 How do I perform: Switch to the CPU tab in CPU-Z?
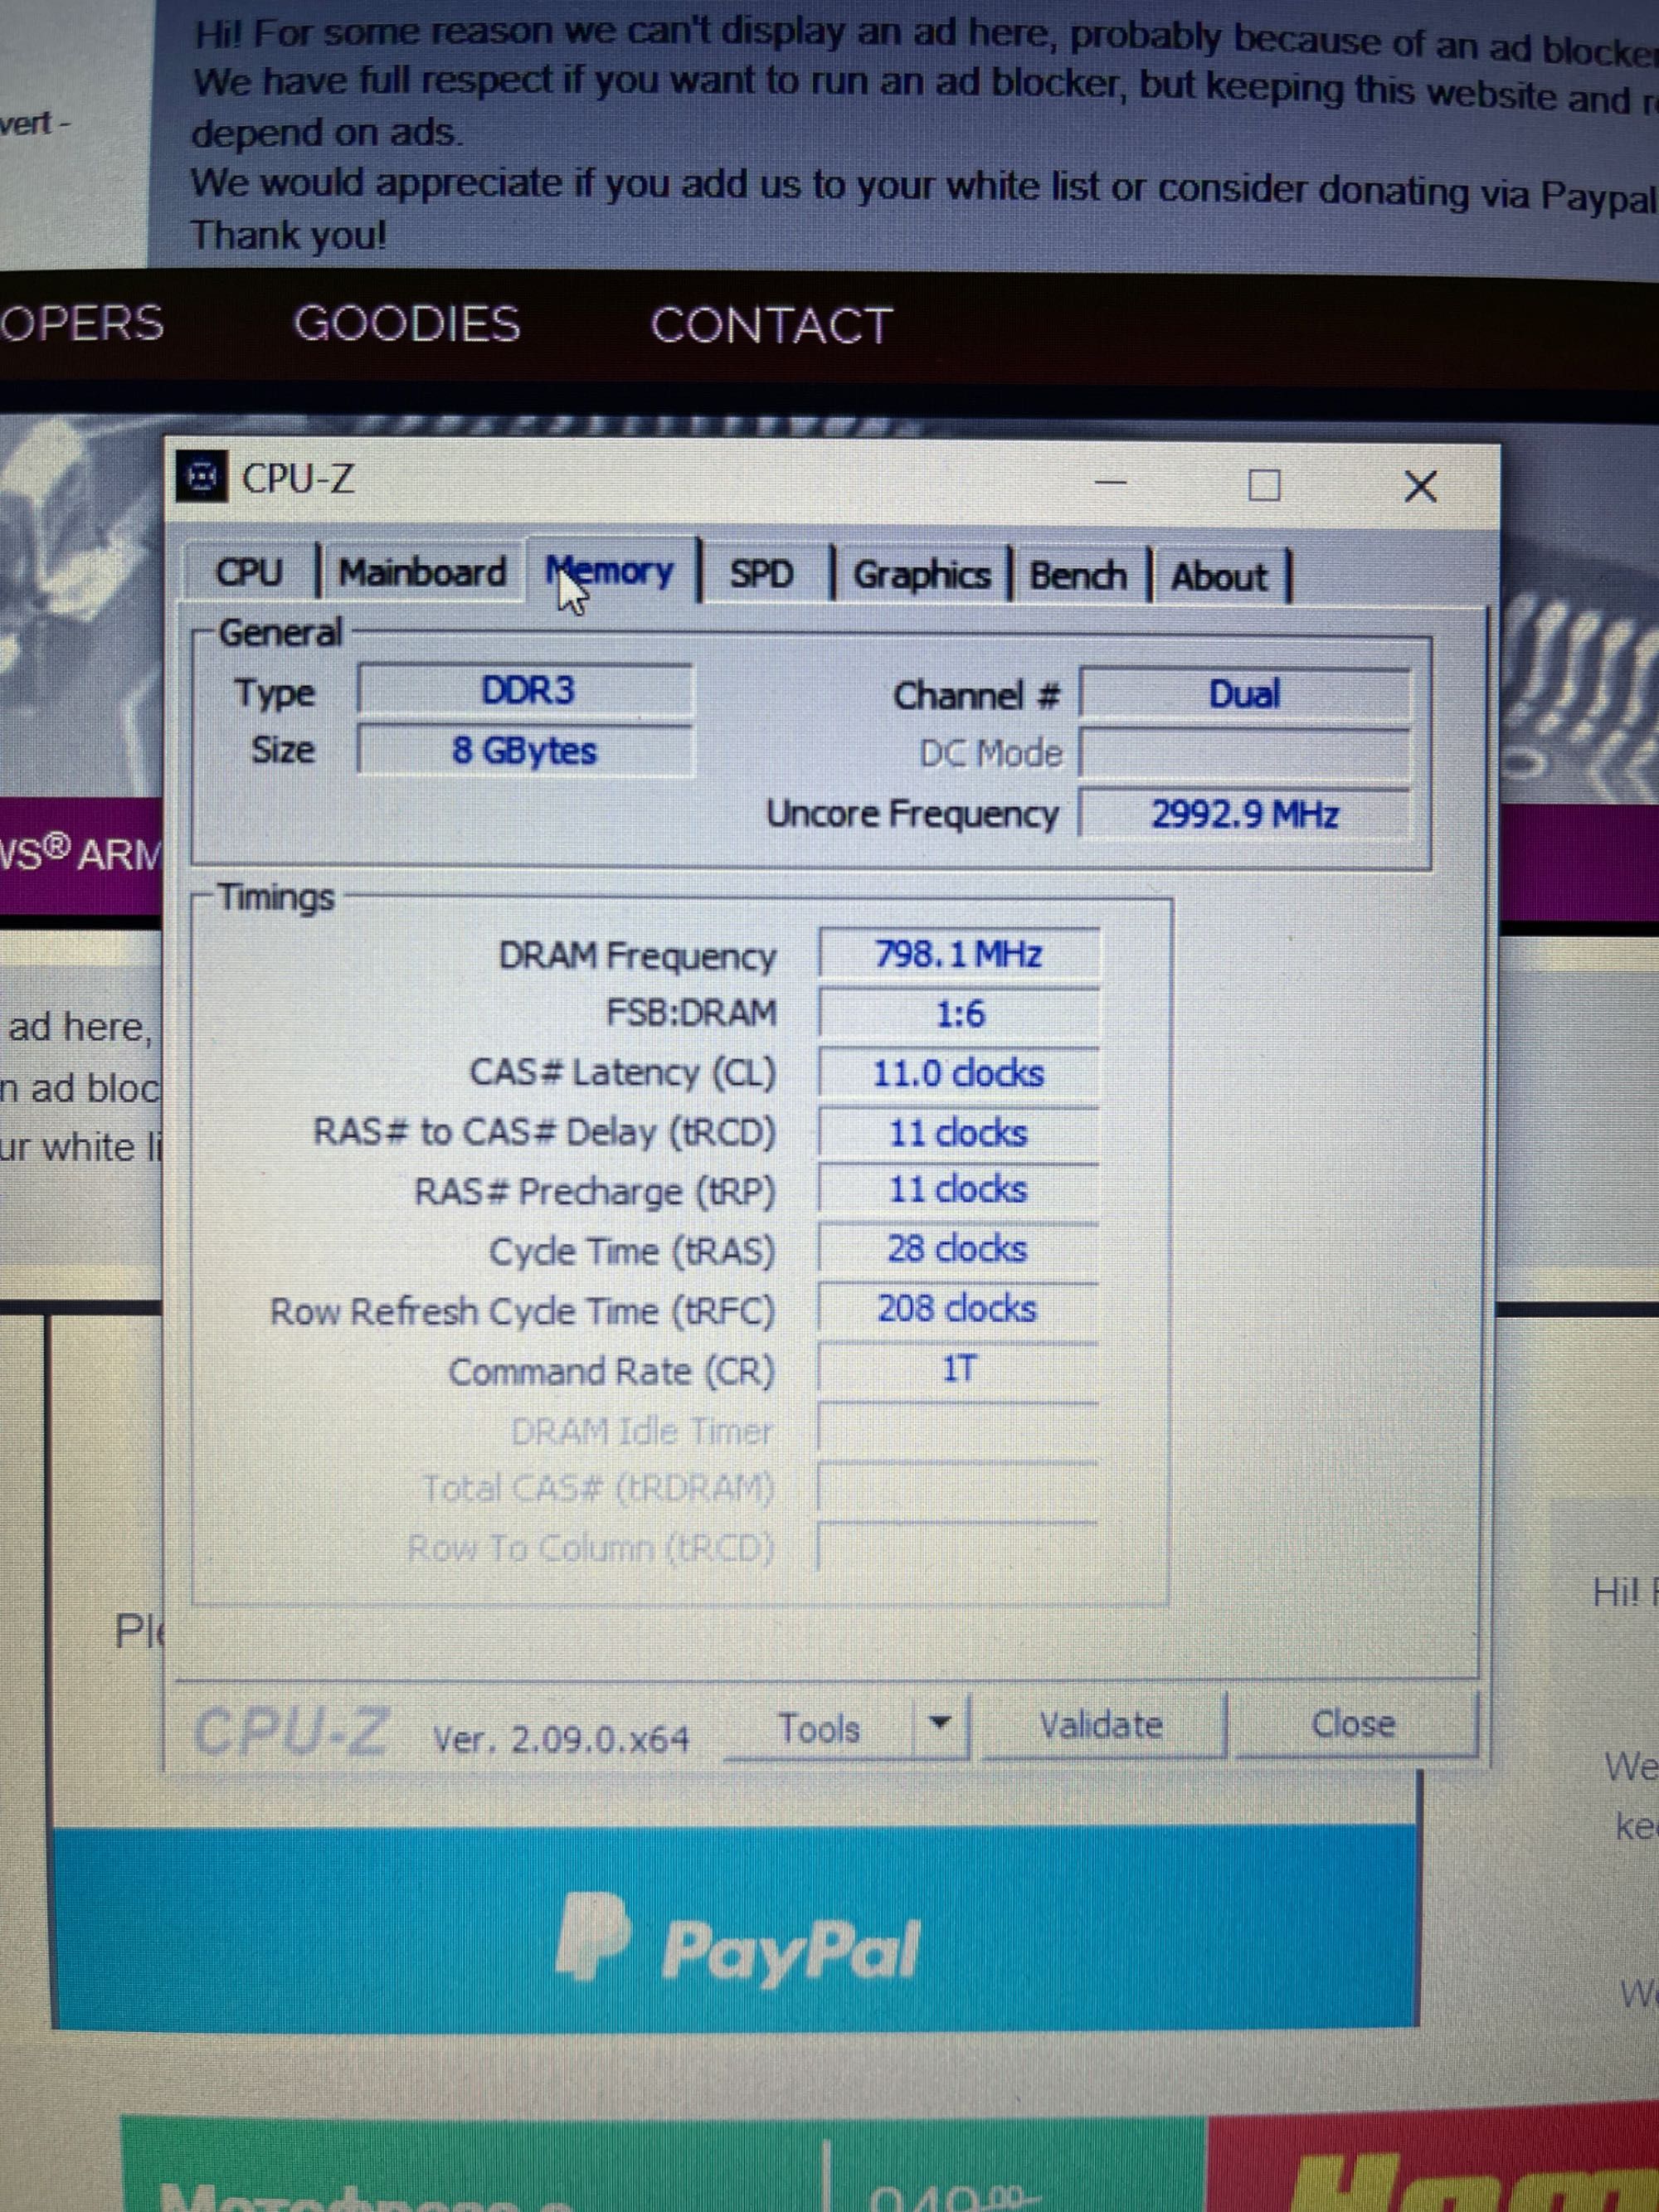coord(249,572)
